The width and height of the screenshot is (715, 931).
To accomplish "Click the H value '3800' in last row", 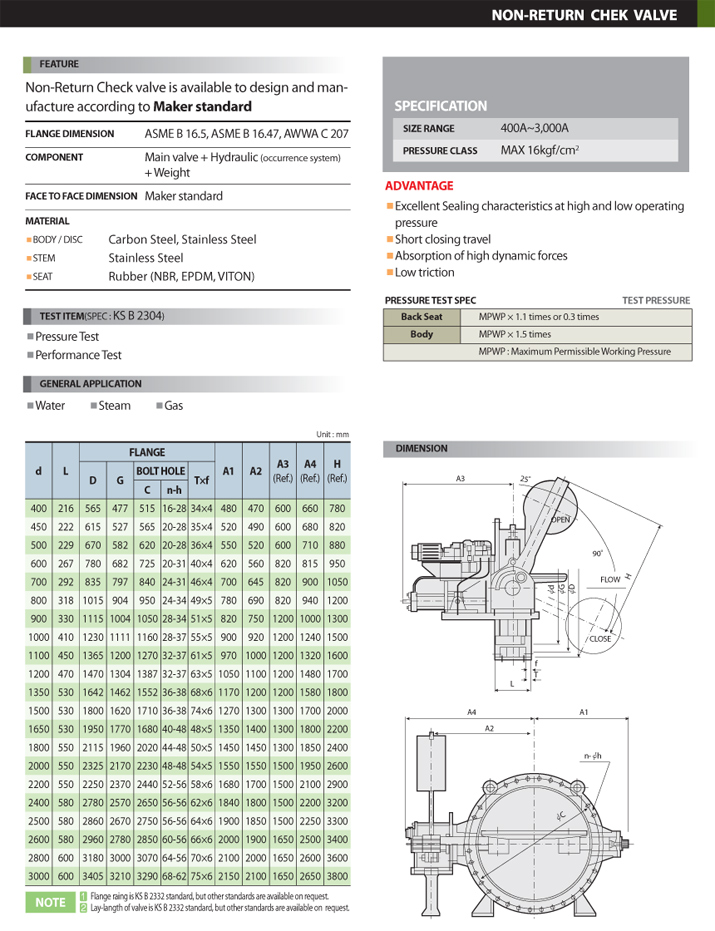I will pyautogui.click(x=337, y=876).
